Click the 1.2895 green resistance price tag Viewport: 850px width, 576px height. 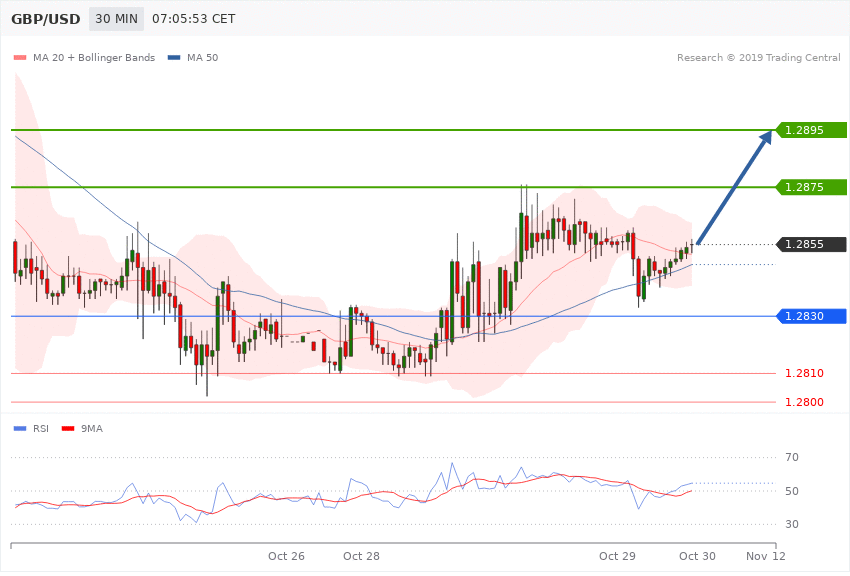point(810,130)
